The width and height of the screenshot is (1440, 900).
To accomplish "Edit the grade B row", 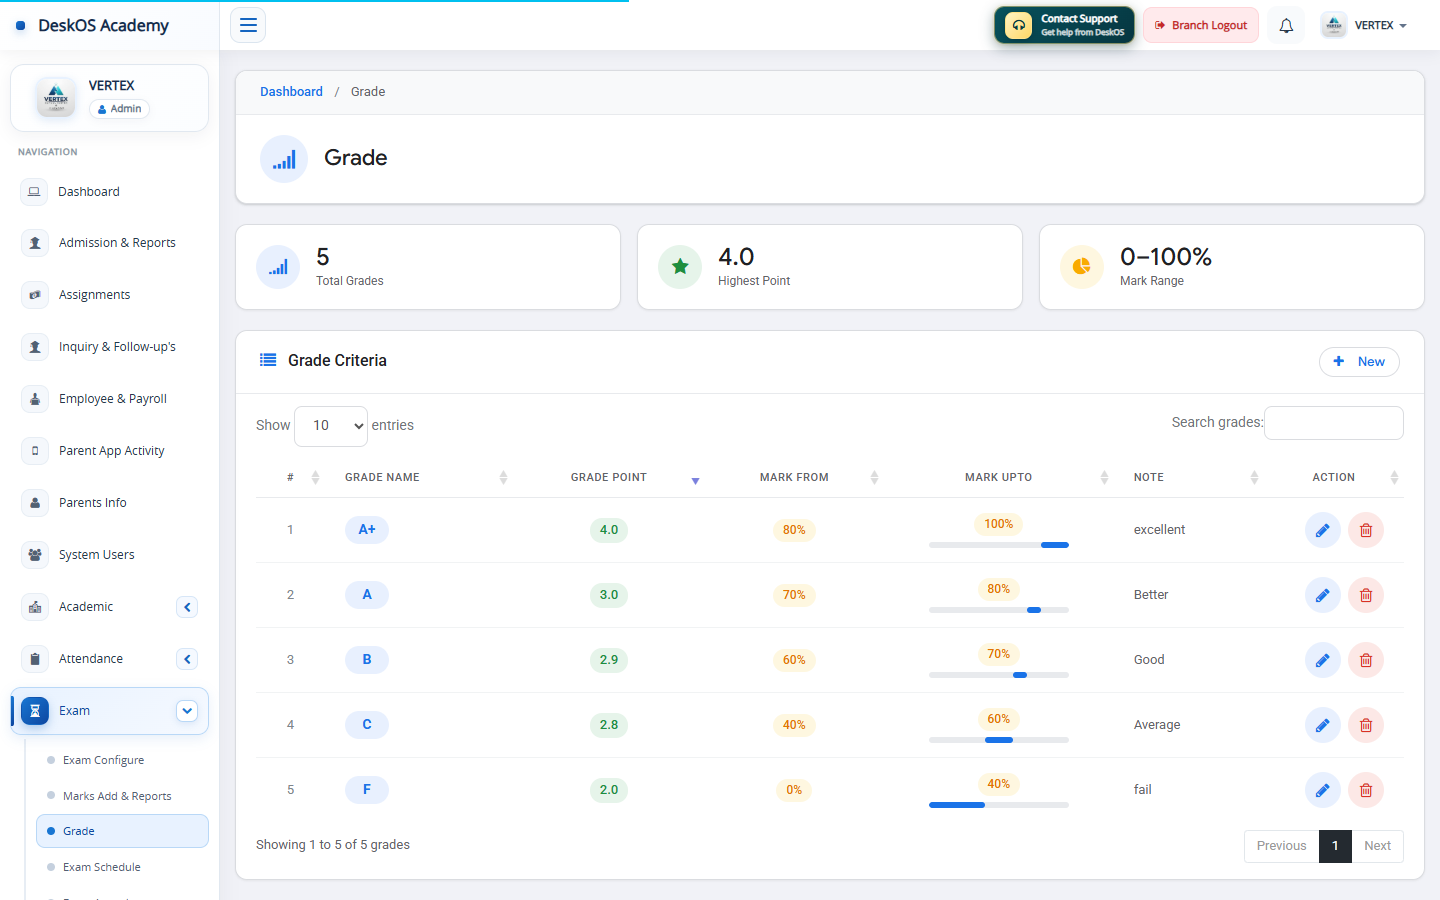I will (x=1322, y=660).
